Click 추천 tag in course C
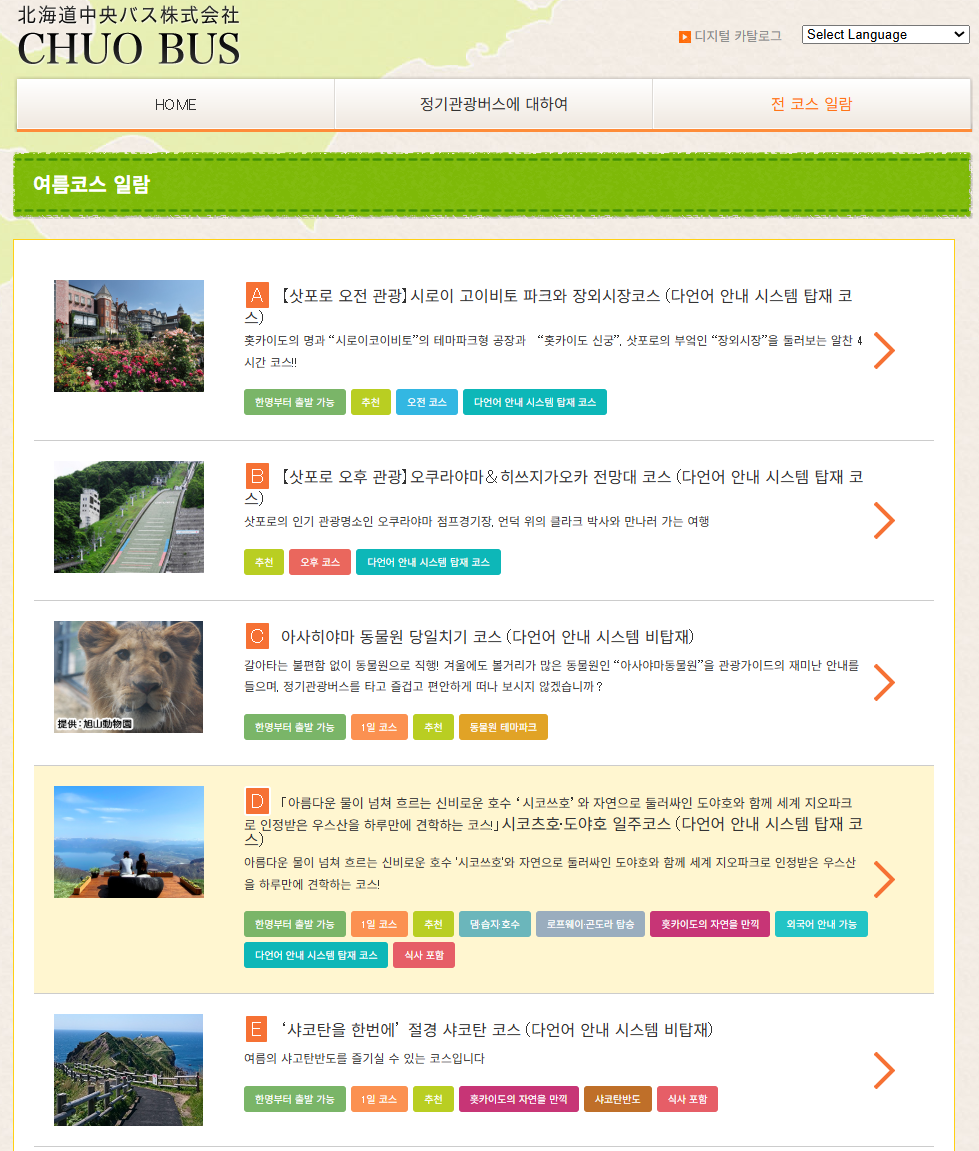This screenshot has width=979, height=1151. click(x=433, y=727)
